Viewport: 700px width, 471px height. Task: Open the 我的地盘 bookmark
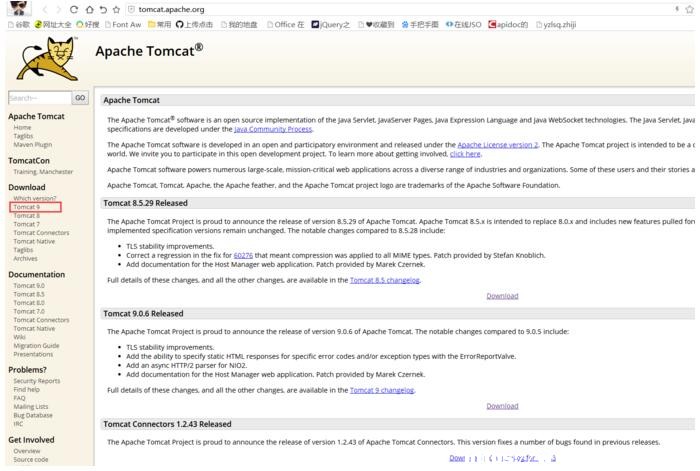pyautogui.click(x=239, y=25)
